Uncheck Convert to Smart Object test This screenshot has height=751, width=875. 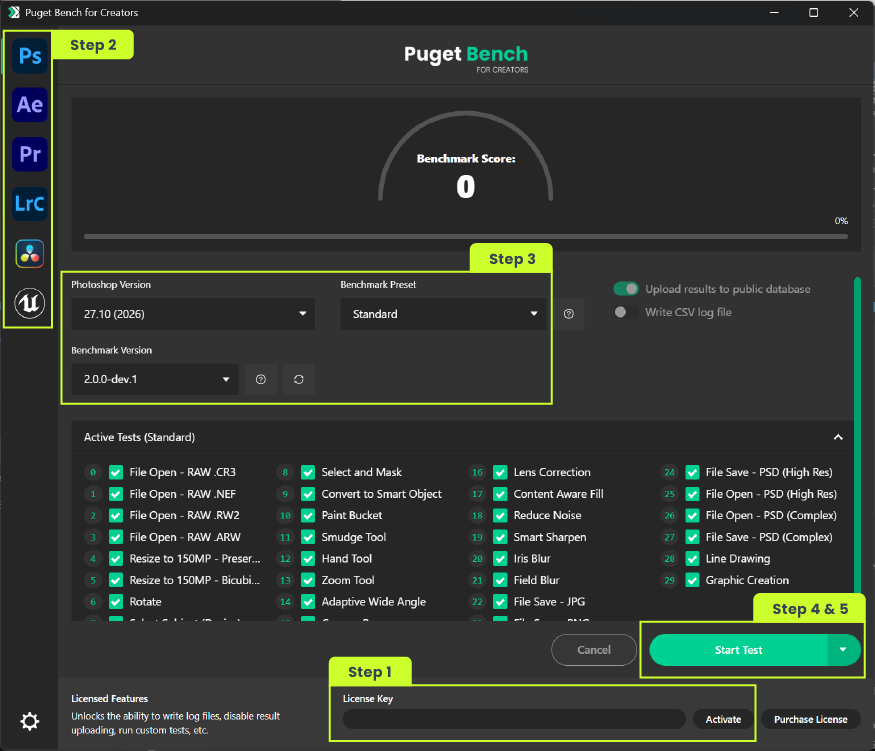[308, 494]
